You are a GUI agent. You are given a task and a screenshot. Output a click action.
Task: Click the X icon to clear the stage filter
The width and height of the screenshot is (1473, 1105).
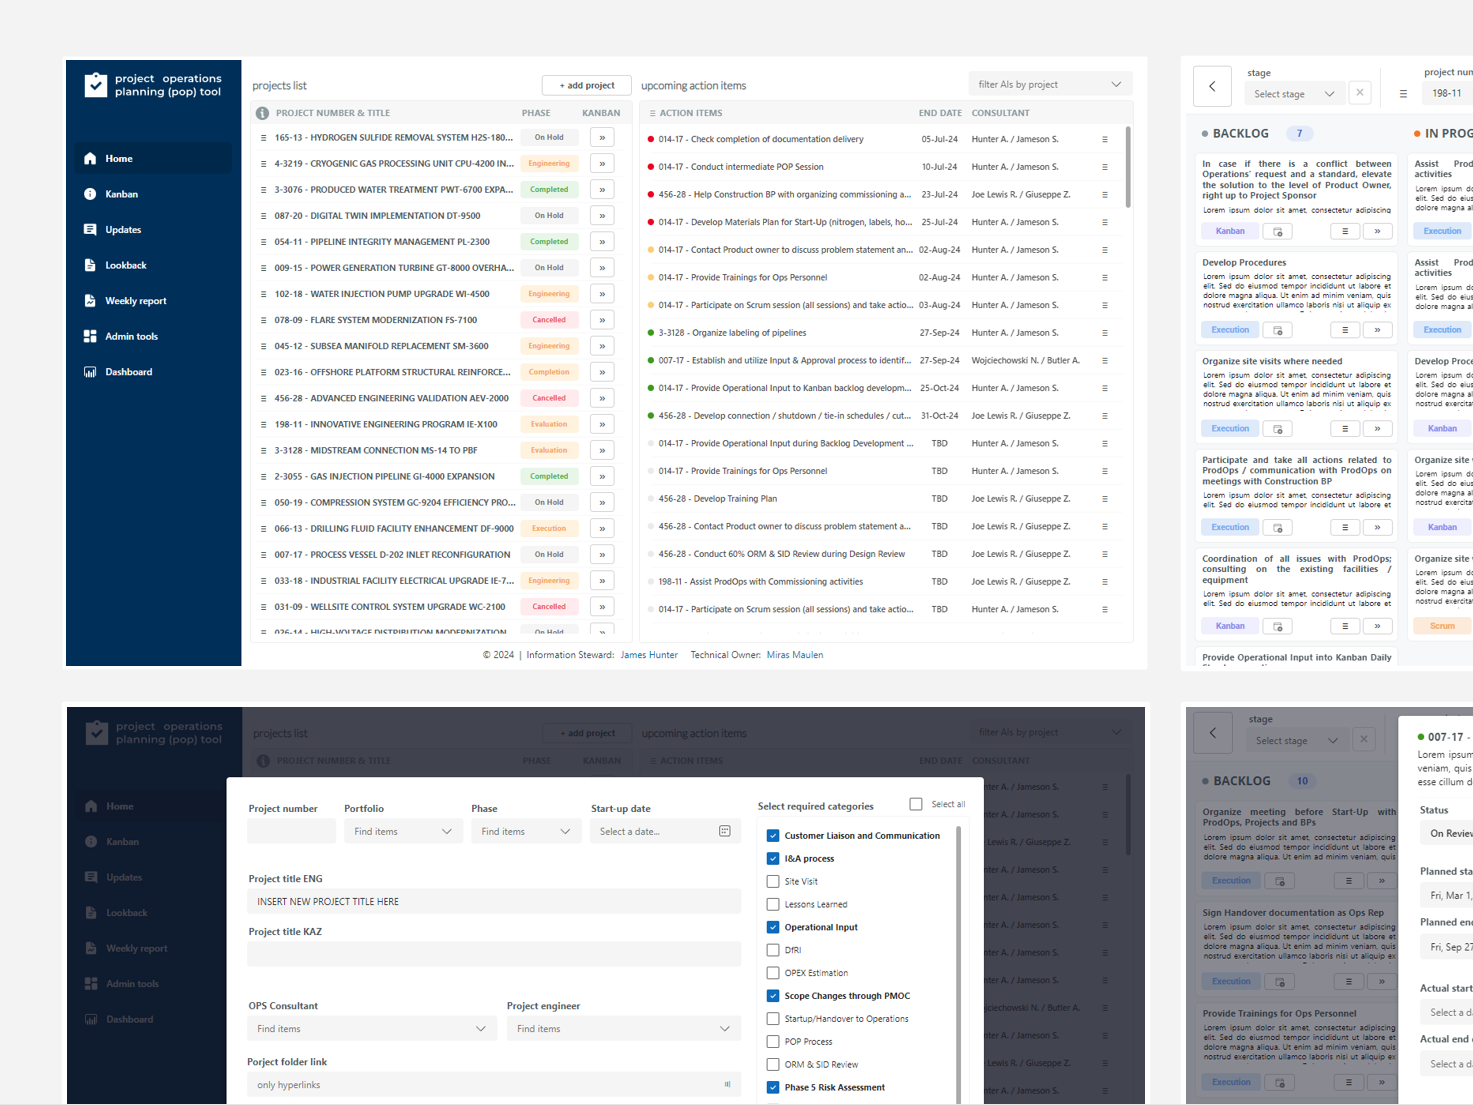coord(1360,92)
